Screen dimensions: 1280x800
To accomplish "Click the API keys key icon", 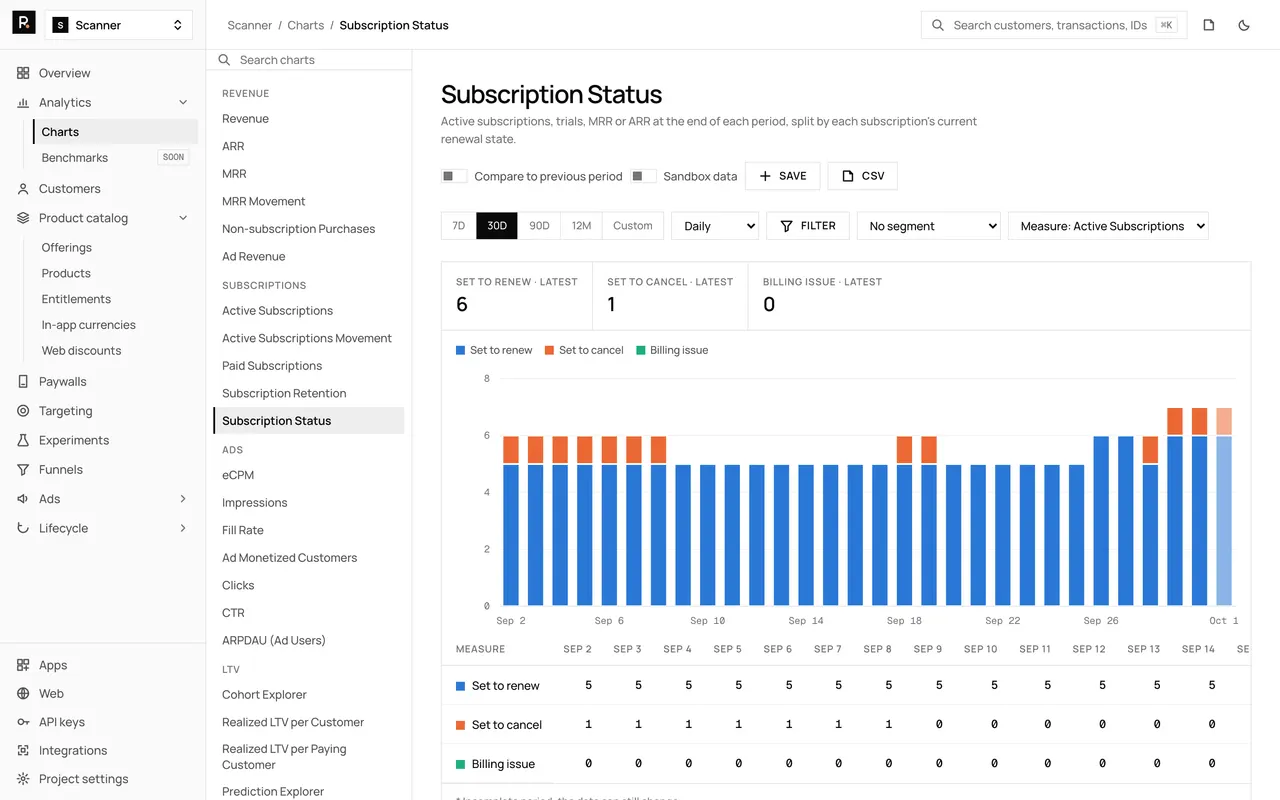I will [23, 722].
